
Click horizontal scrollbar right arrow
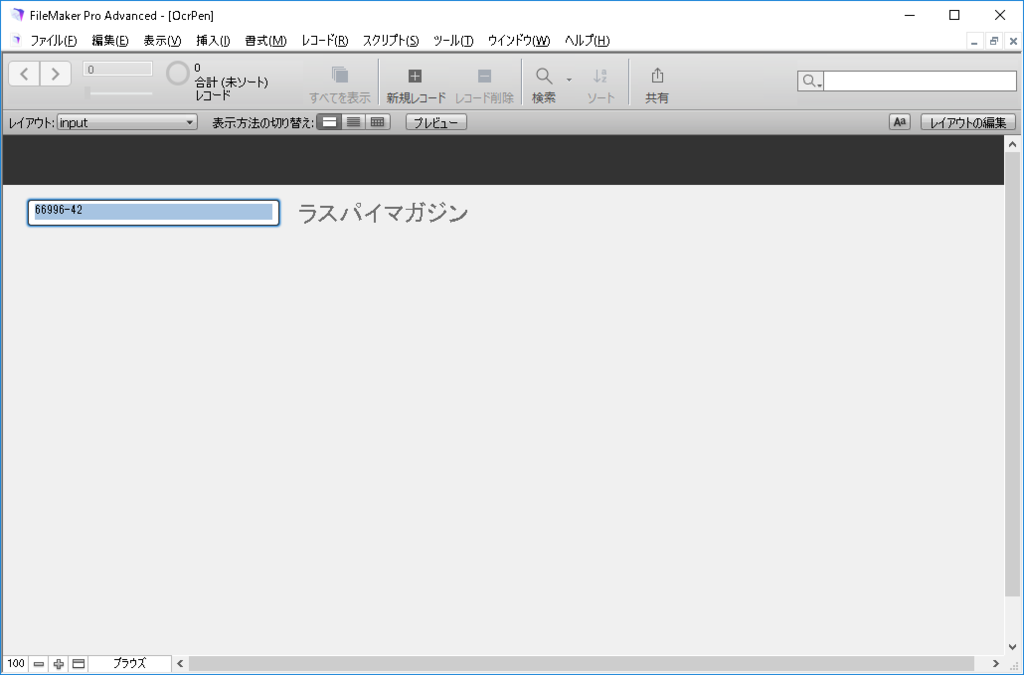click(996, 663)
